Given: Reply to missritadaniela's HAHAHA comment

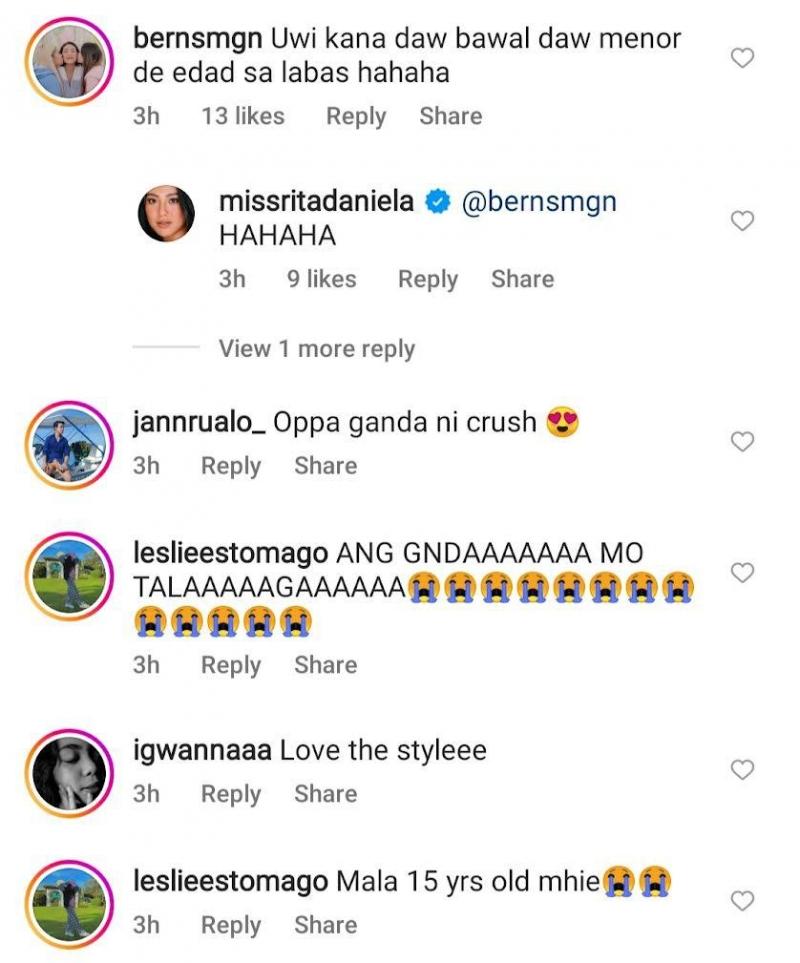Looking at the screenshot, I should click(427, 280).
